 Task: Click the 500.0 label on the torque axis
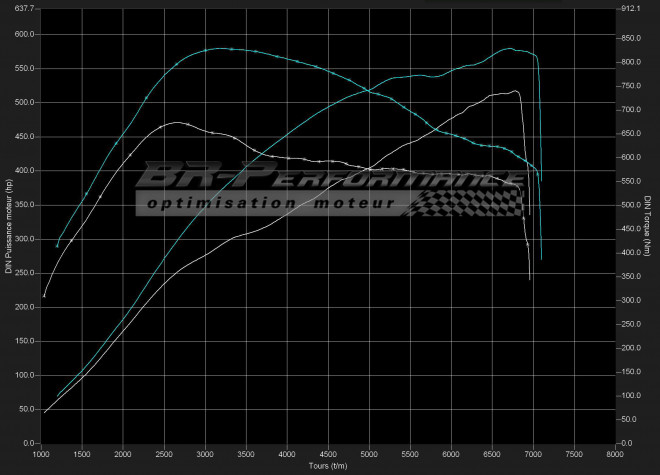tap(630, 205)
